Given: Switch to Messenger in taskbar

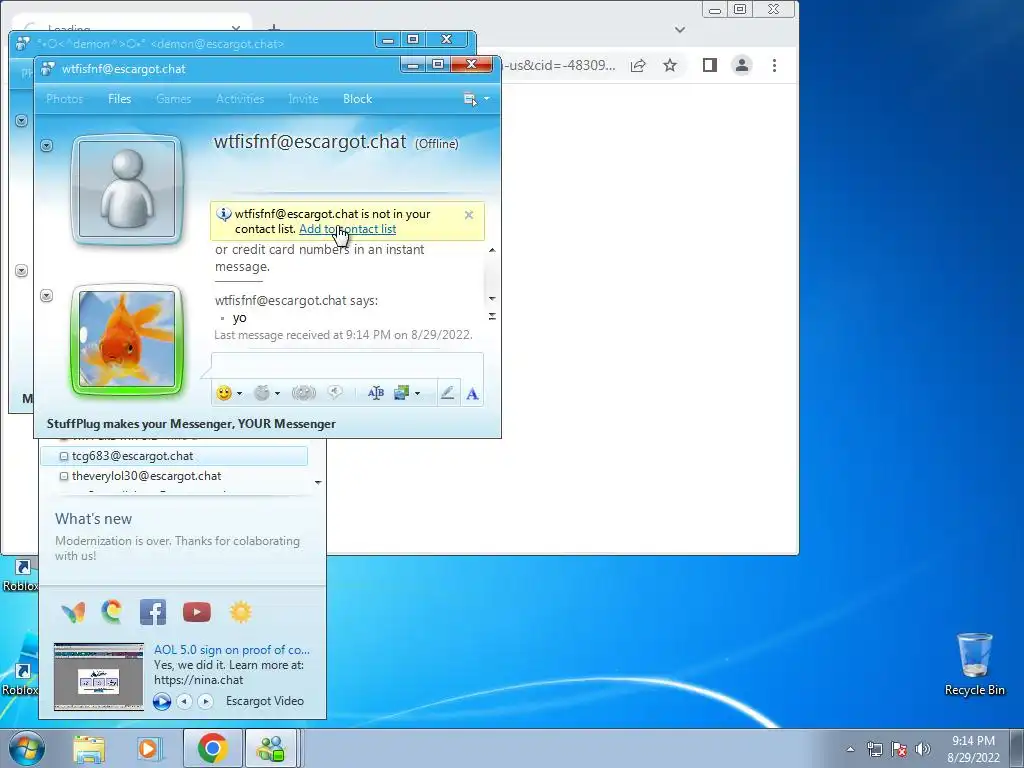Looking at the screenshot, I should [x=272, y=748].
